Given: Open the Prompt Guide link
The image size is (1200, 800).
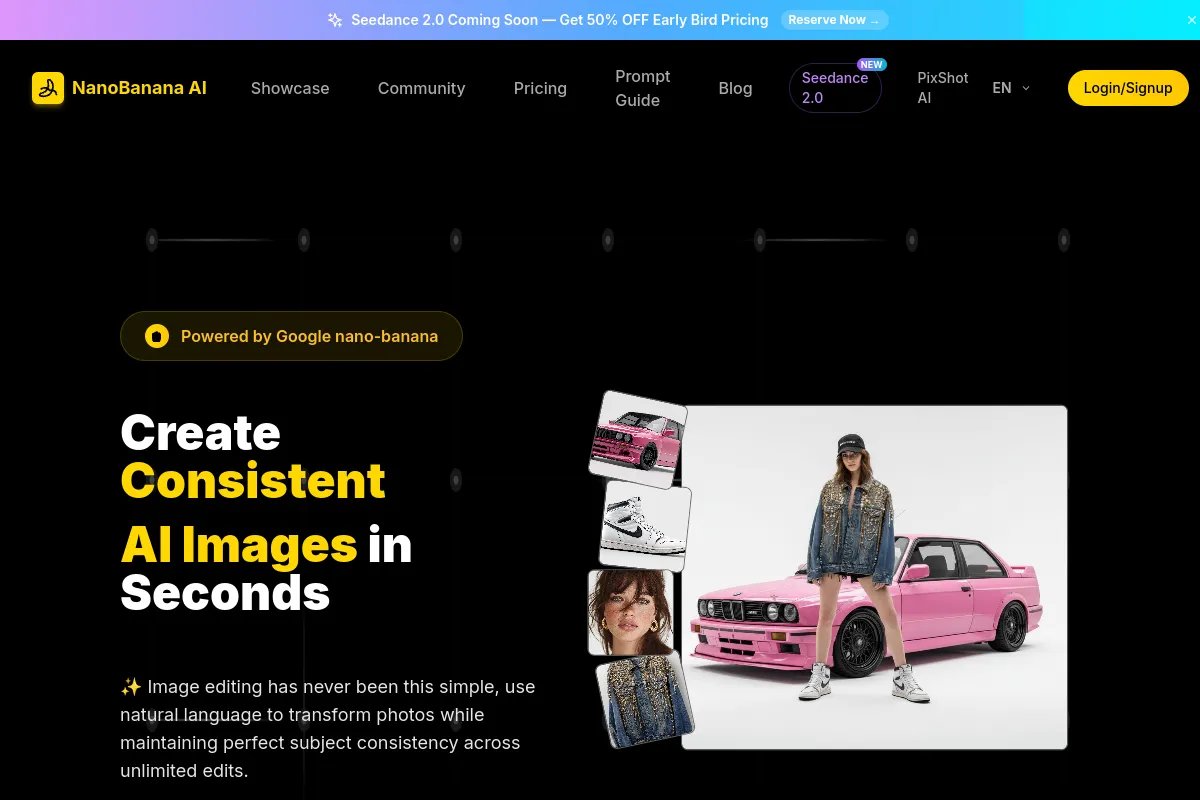Looking at the screenshot, I should pyautogui.click(x=642, y=88).
